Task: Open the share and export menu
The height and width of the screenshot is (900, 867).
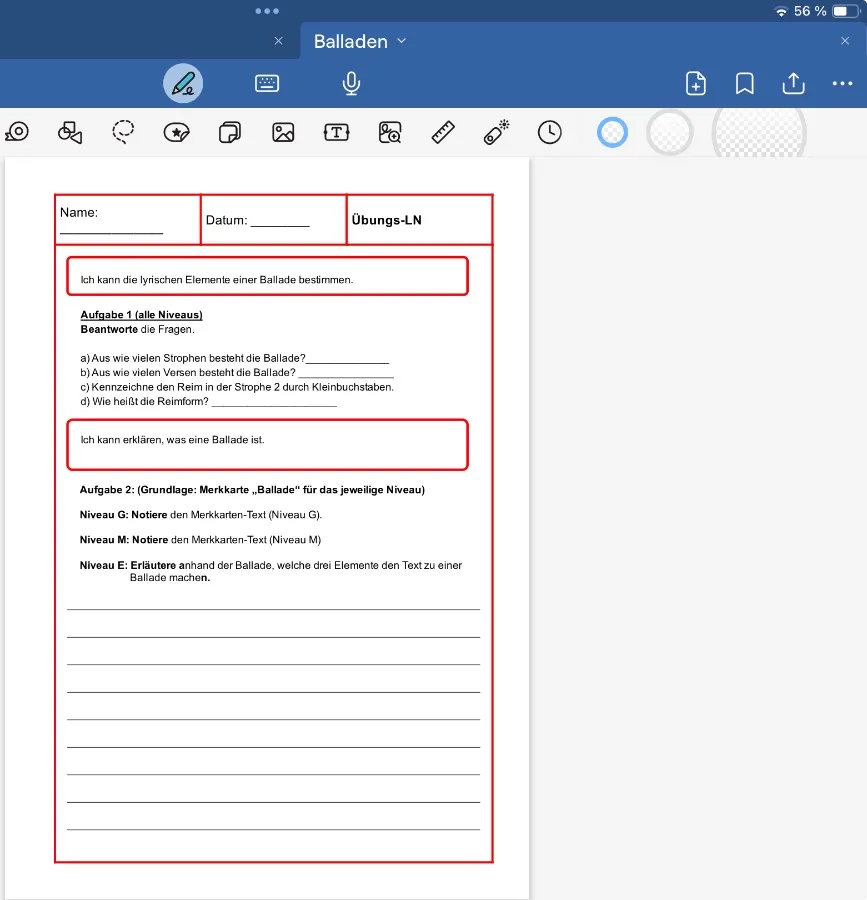Action: (793, 84)
